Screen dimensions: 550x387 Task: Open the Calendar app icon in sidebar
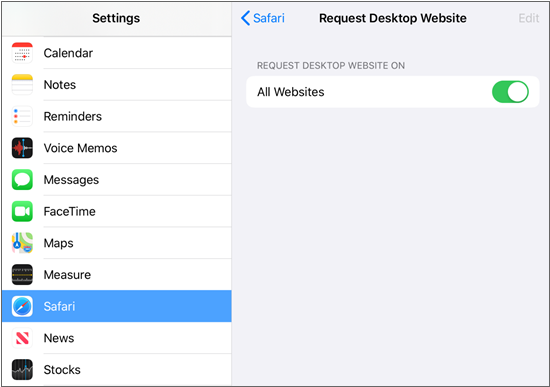pyautogui.click(x=22, y=53)
